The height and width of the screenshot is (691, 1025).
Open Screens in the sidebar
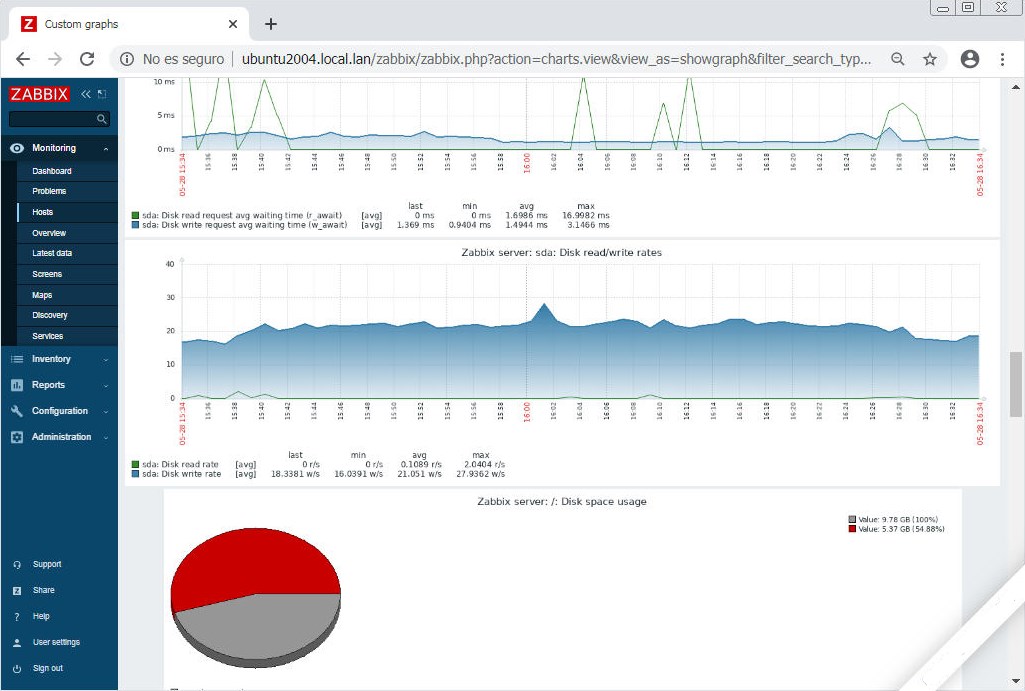(x=47, y=275)
